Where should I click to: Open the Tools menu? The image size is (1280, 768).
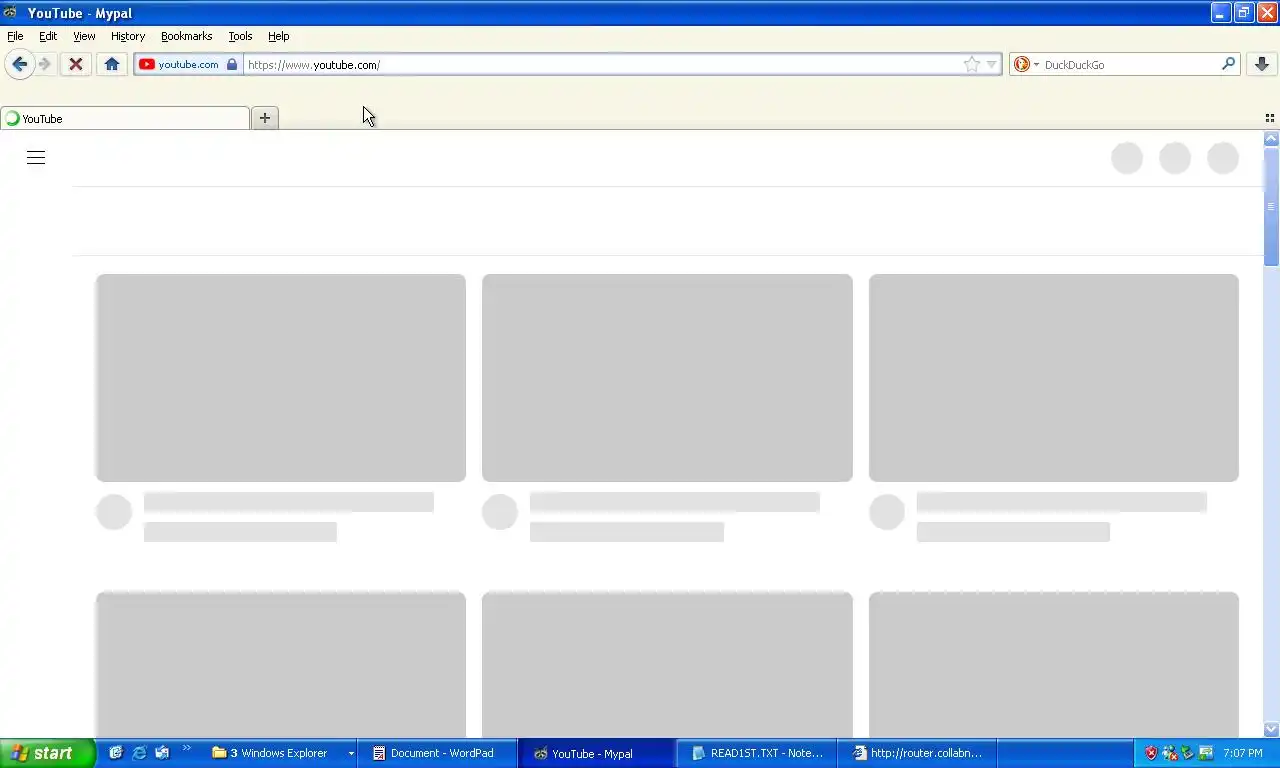click(x=240, y=36)
